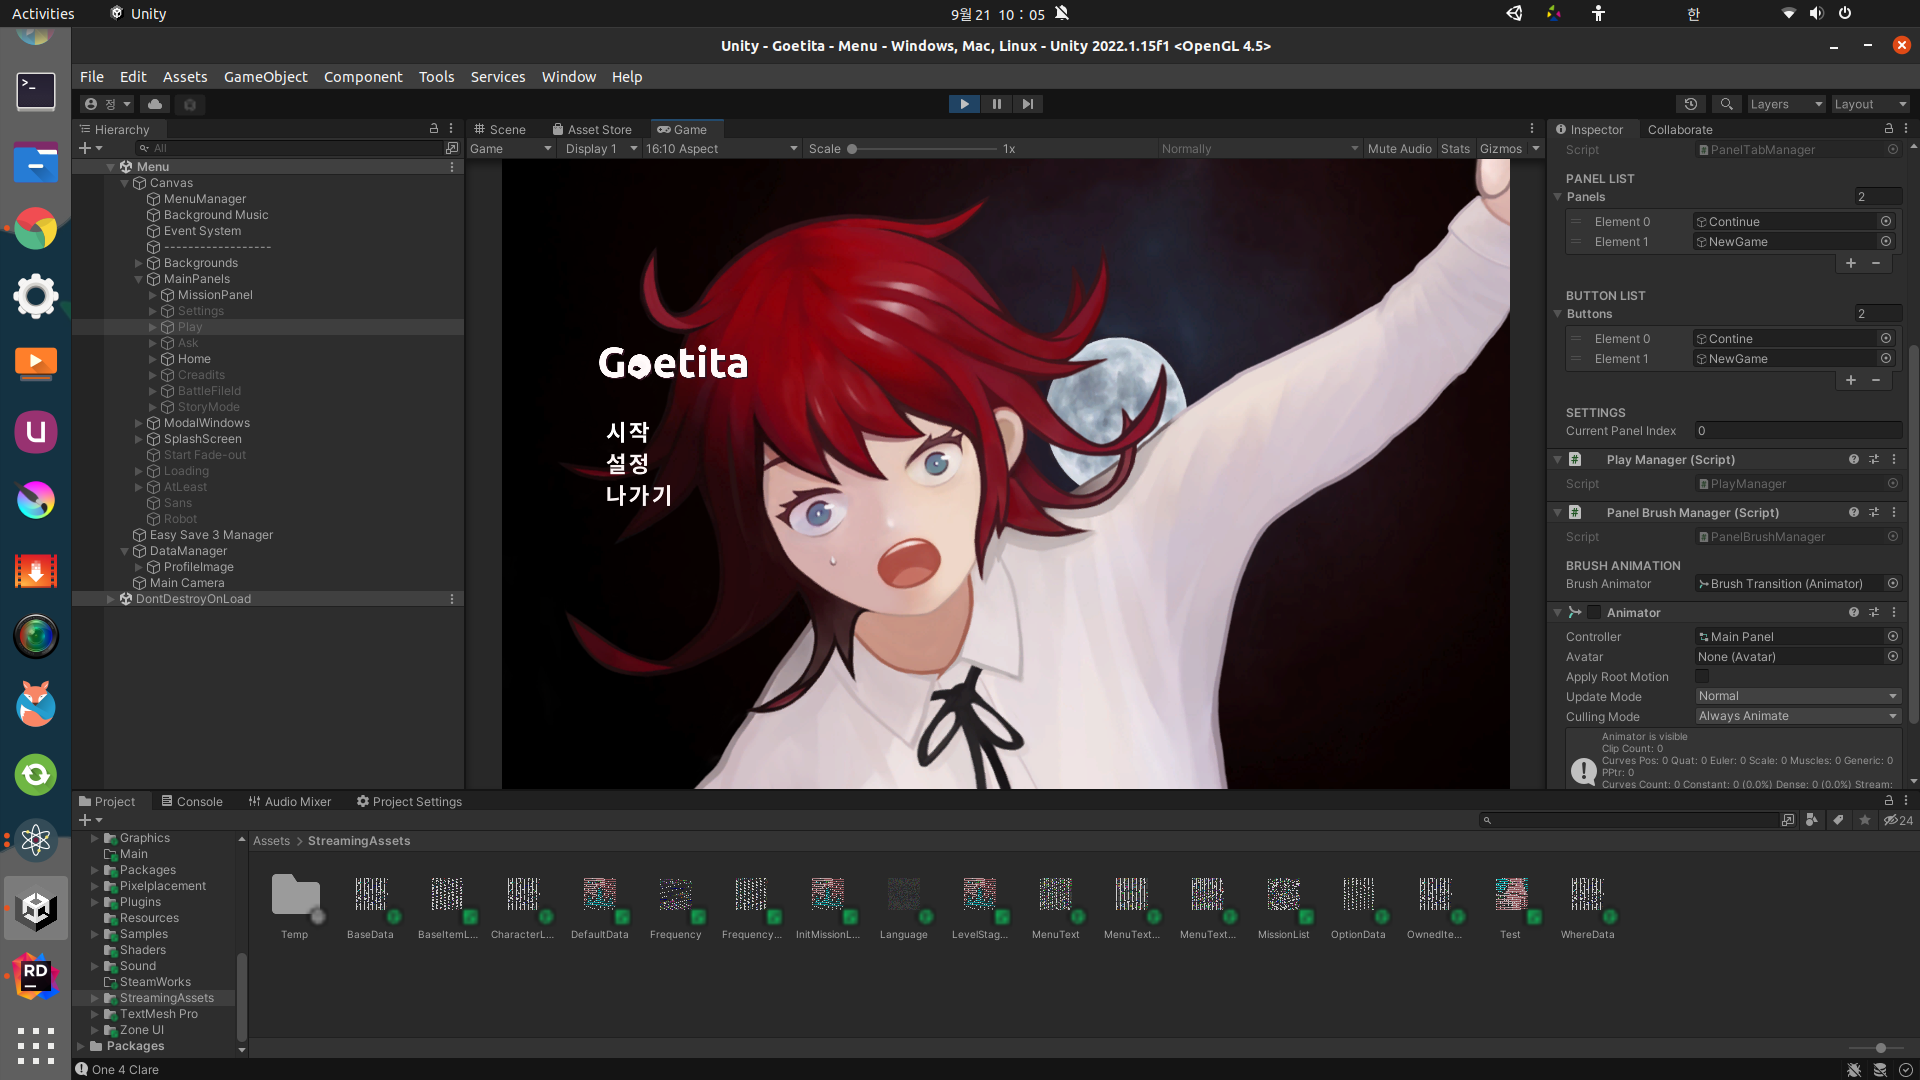Open the Component menu
The height and width of the screenshot is (1080, 1920).
click(x=363, y=77)
